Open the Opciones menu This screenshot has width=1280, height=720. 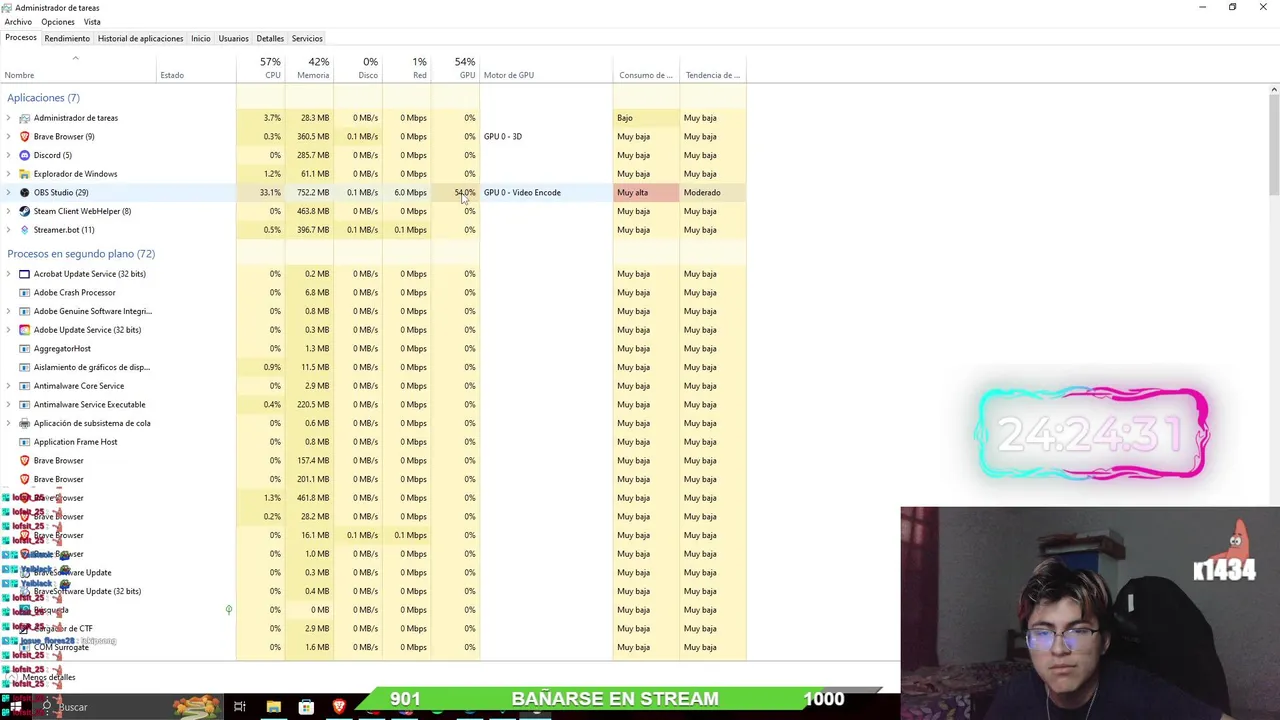coord(58,22)
